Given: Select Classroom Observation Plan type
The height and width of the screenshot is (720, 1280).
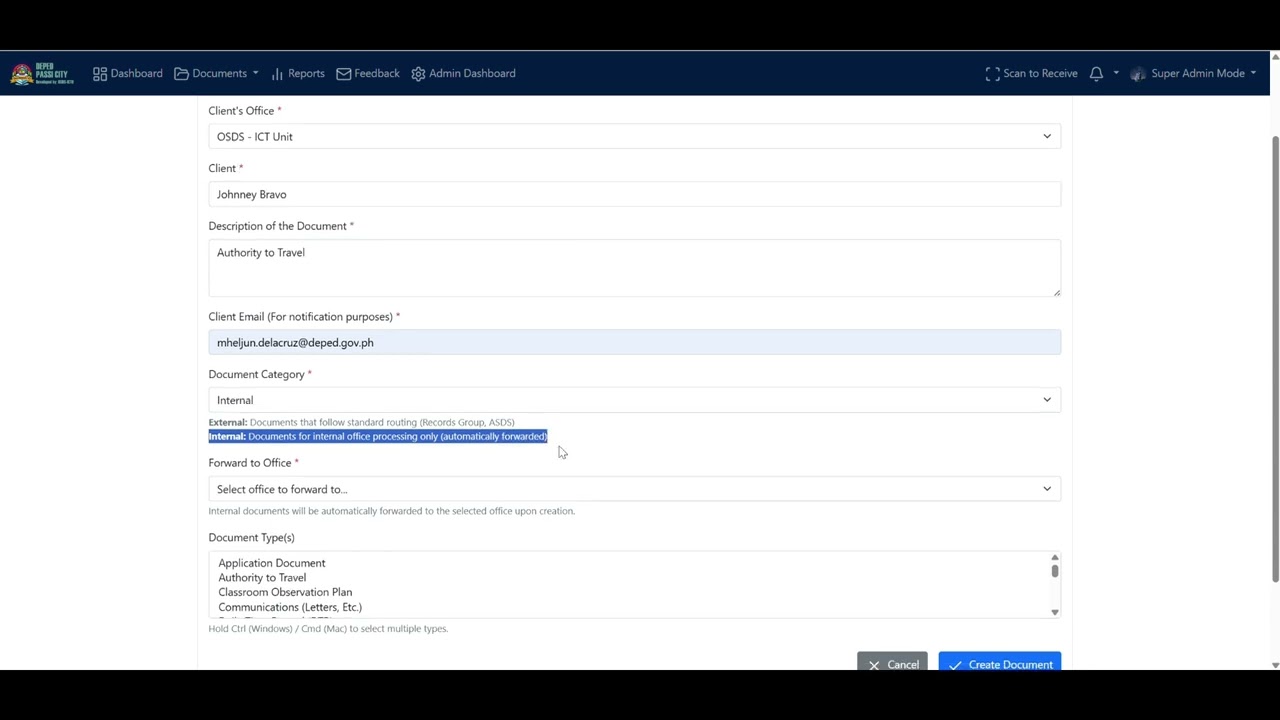Looking at the screenshot, I should pos(285,592).
